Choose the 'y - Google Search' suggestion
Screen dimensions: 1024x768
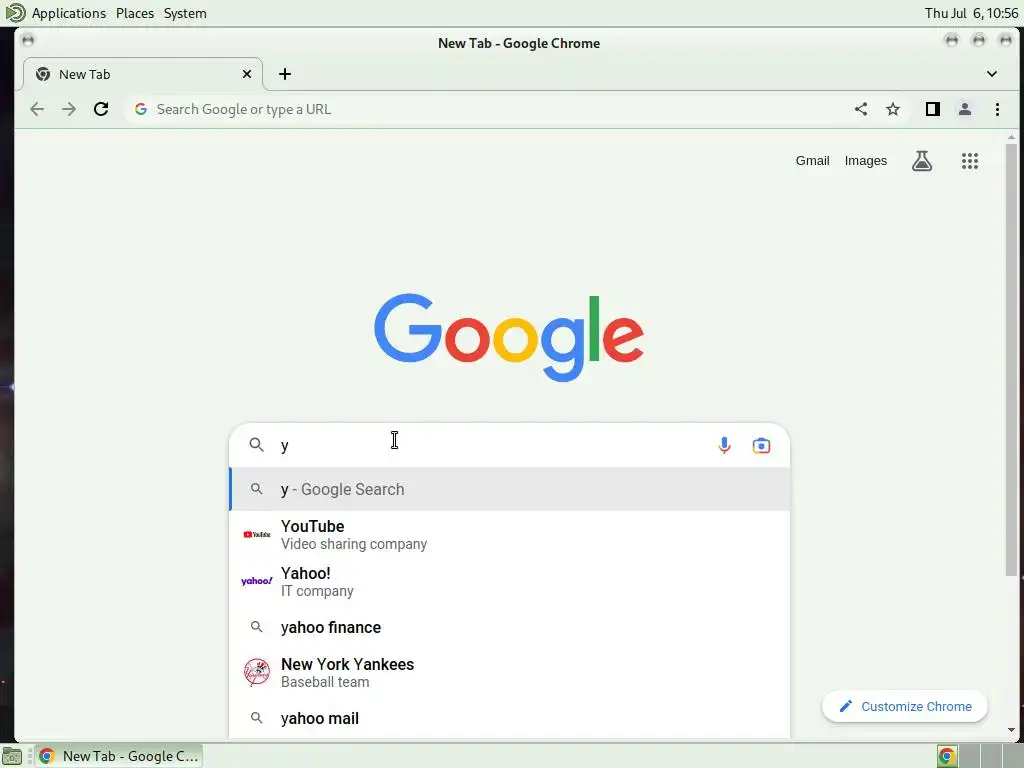tap(509, 489)
